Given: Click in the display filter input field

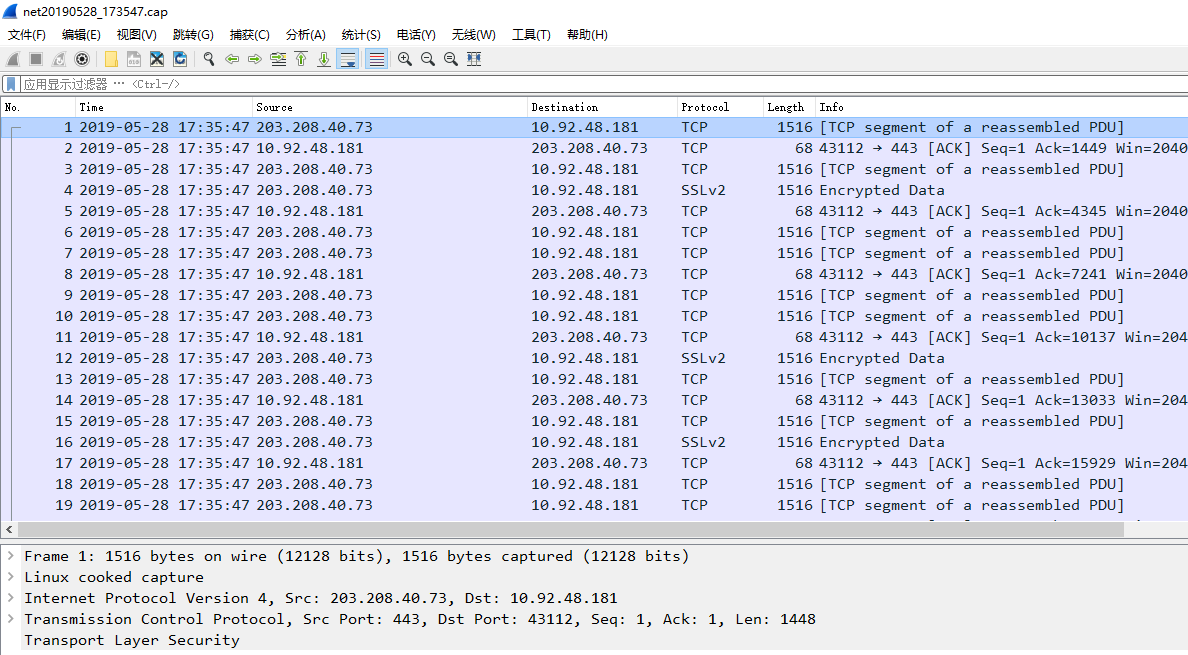Looking at the screenshot, I should [603, 84].
